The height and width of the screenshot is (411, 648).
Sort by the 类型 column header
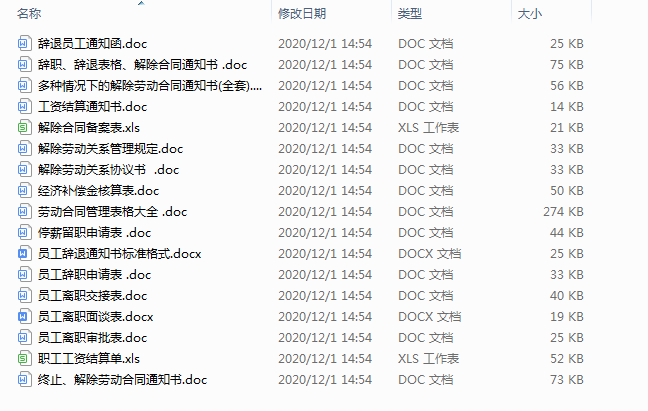click(410, 14)
